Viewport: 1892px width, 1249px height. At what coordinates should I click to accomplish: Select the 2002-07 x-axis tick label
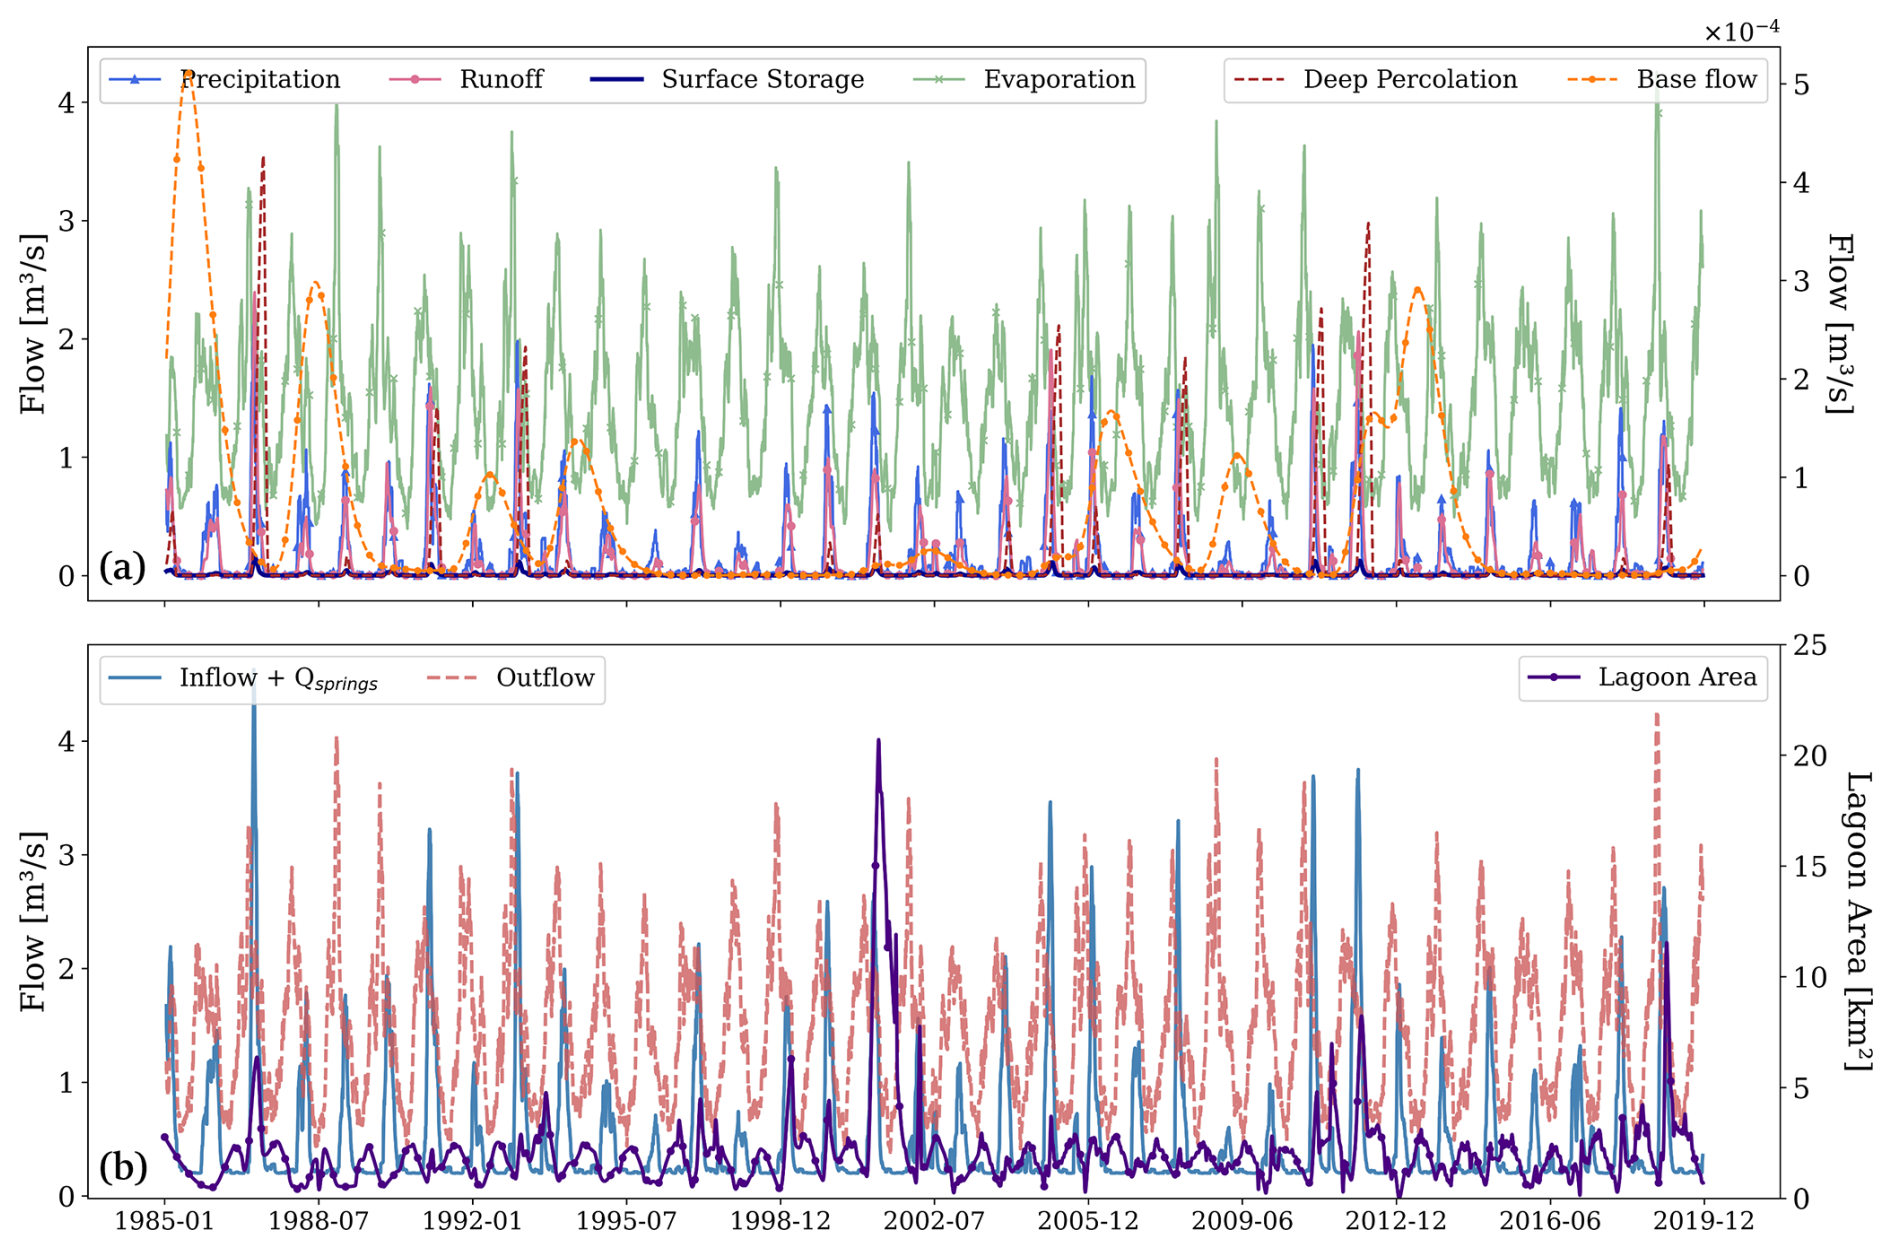934,1221
